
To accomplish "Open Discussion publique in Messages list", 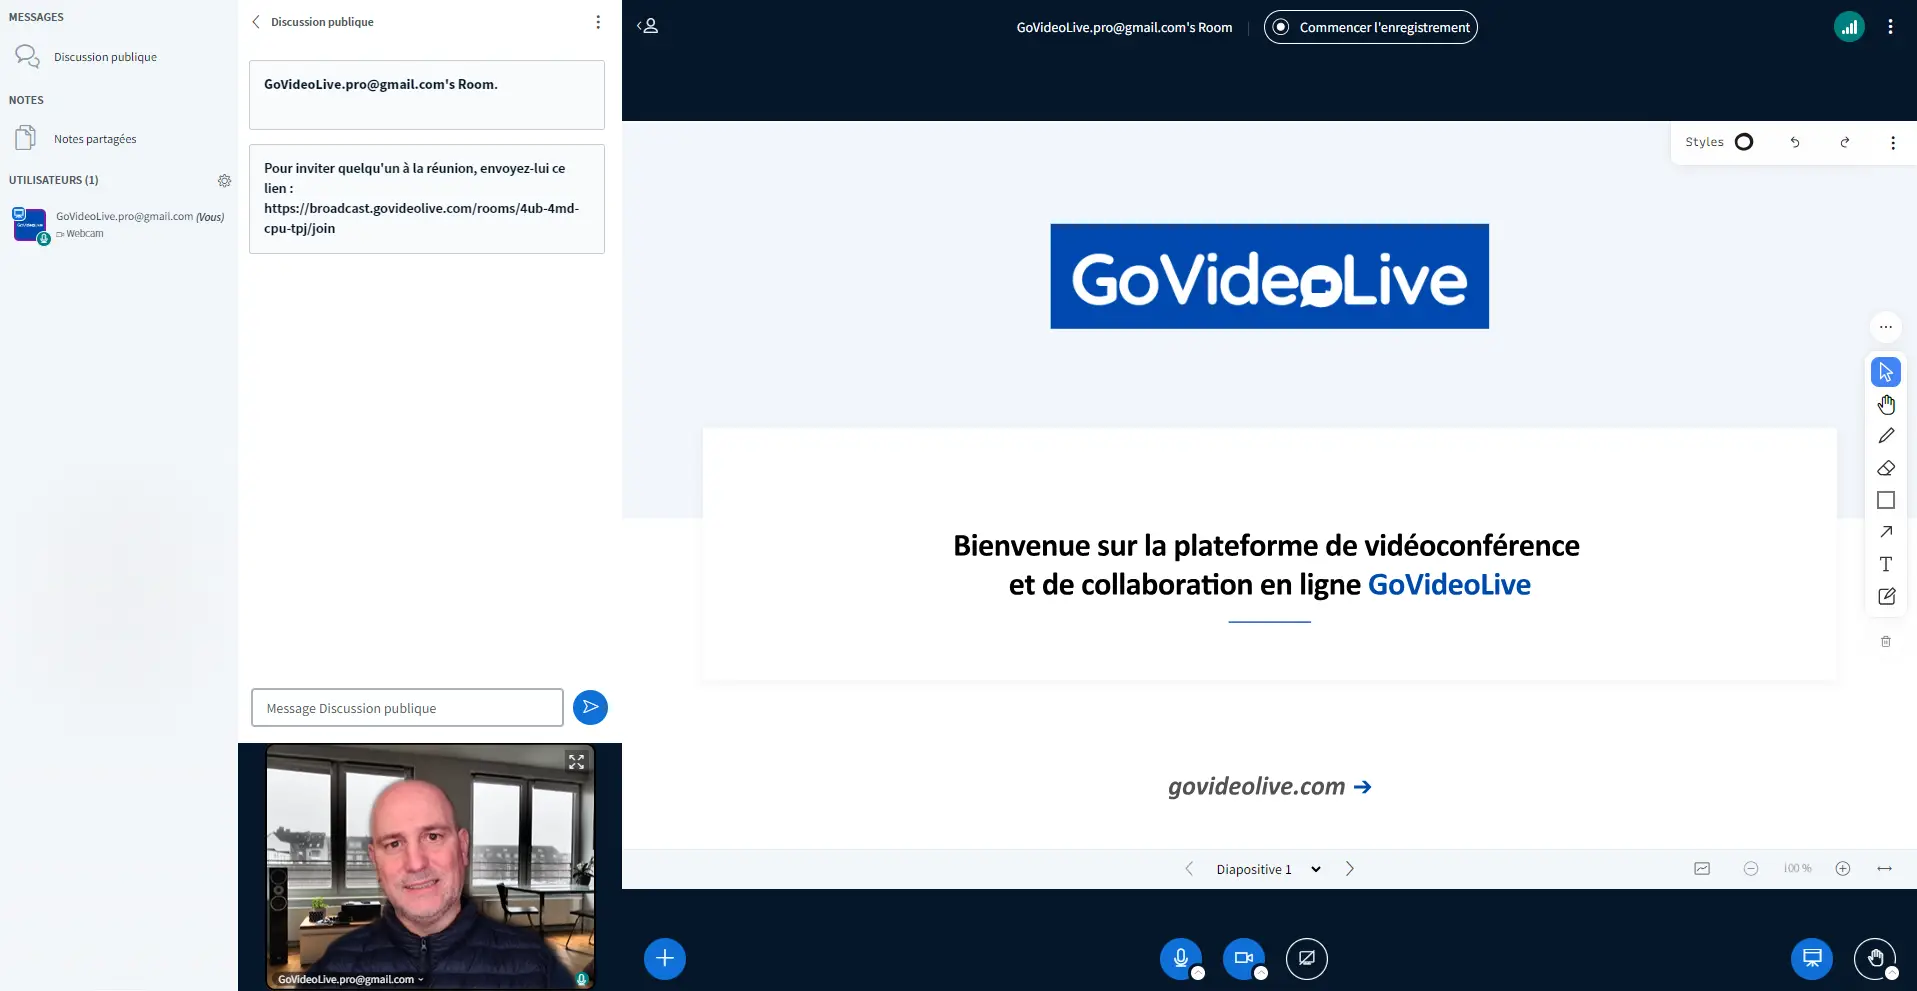I will pos(105,57).
